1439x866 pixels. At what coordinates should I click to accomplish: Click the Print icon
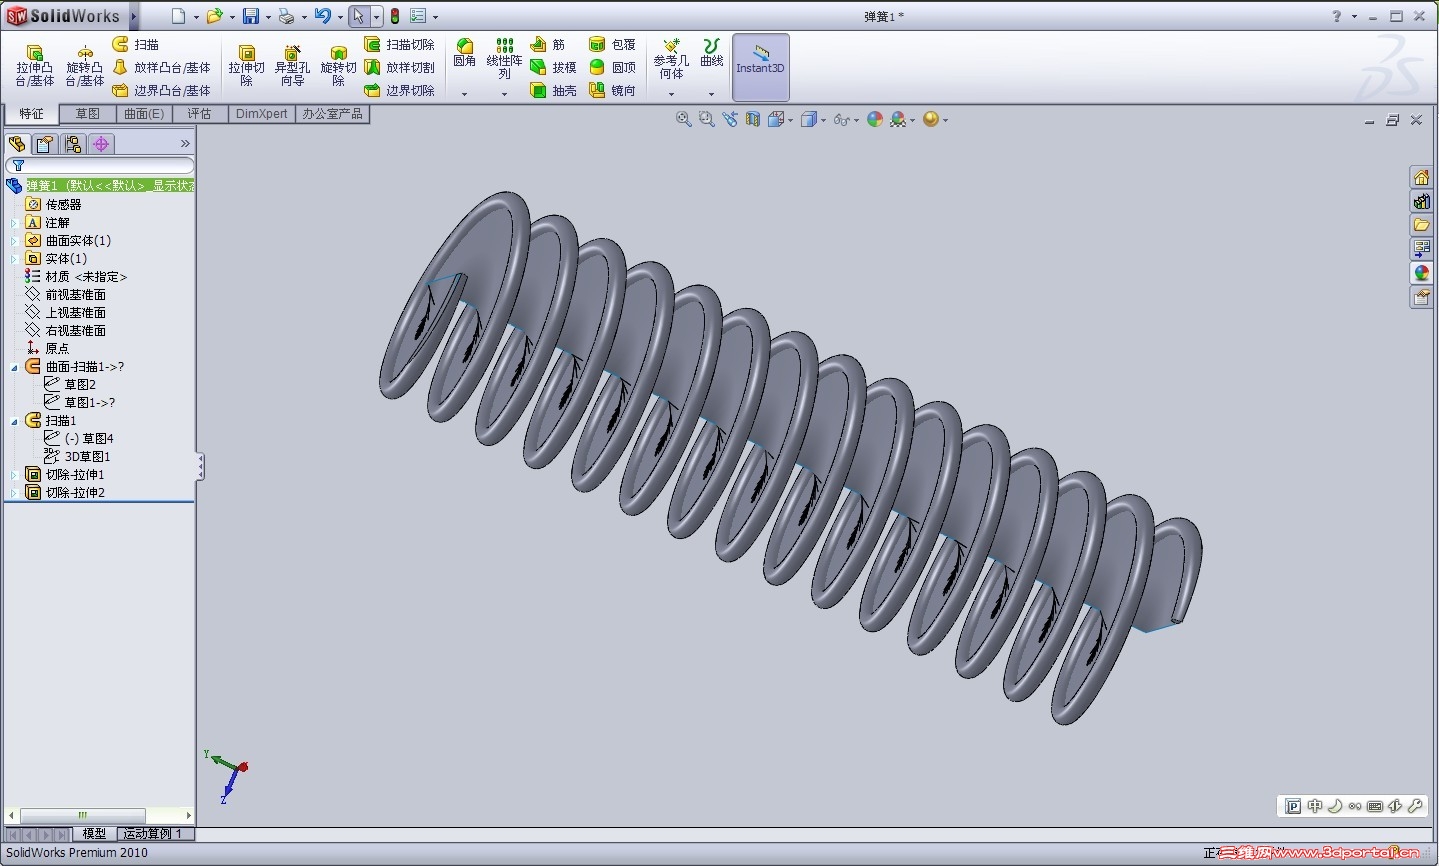click(x=286, y=16)
